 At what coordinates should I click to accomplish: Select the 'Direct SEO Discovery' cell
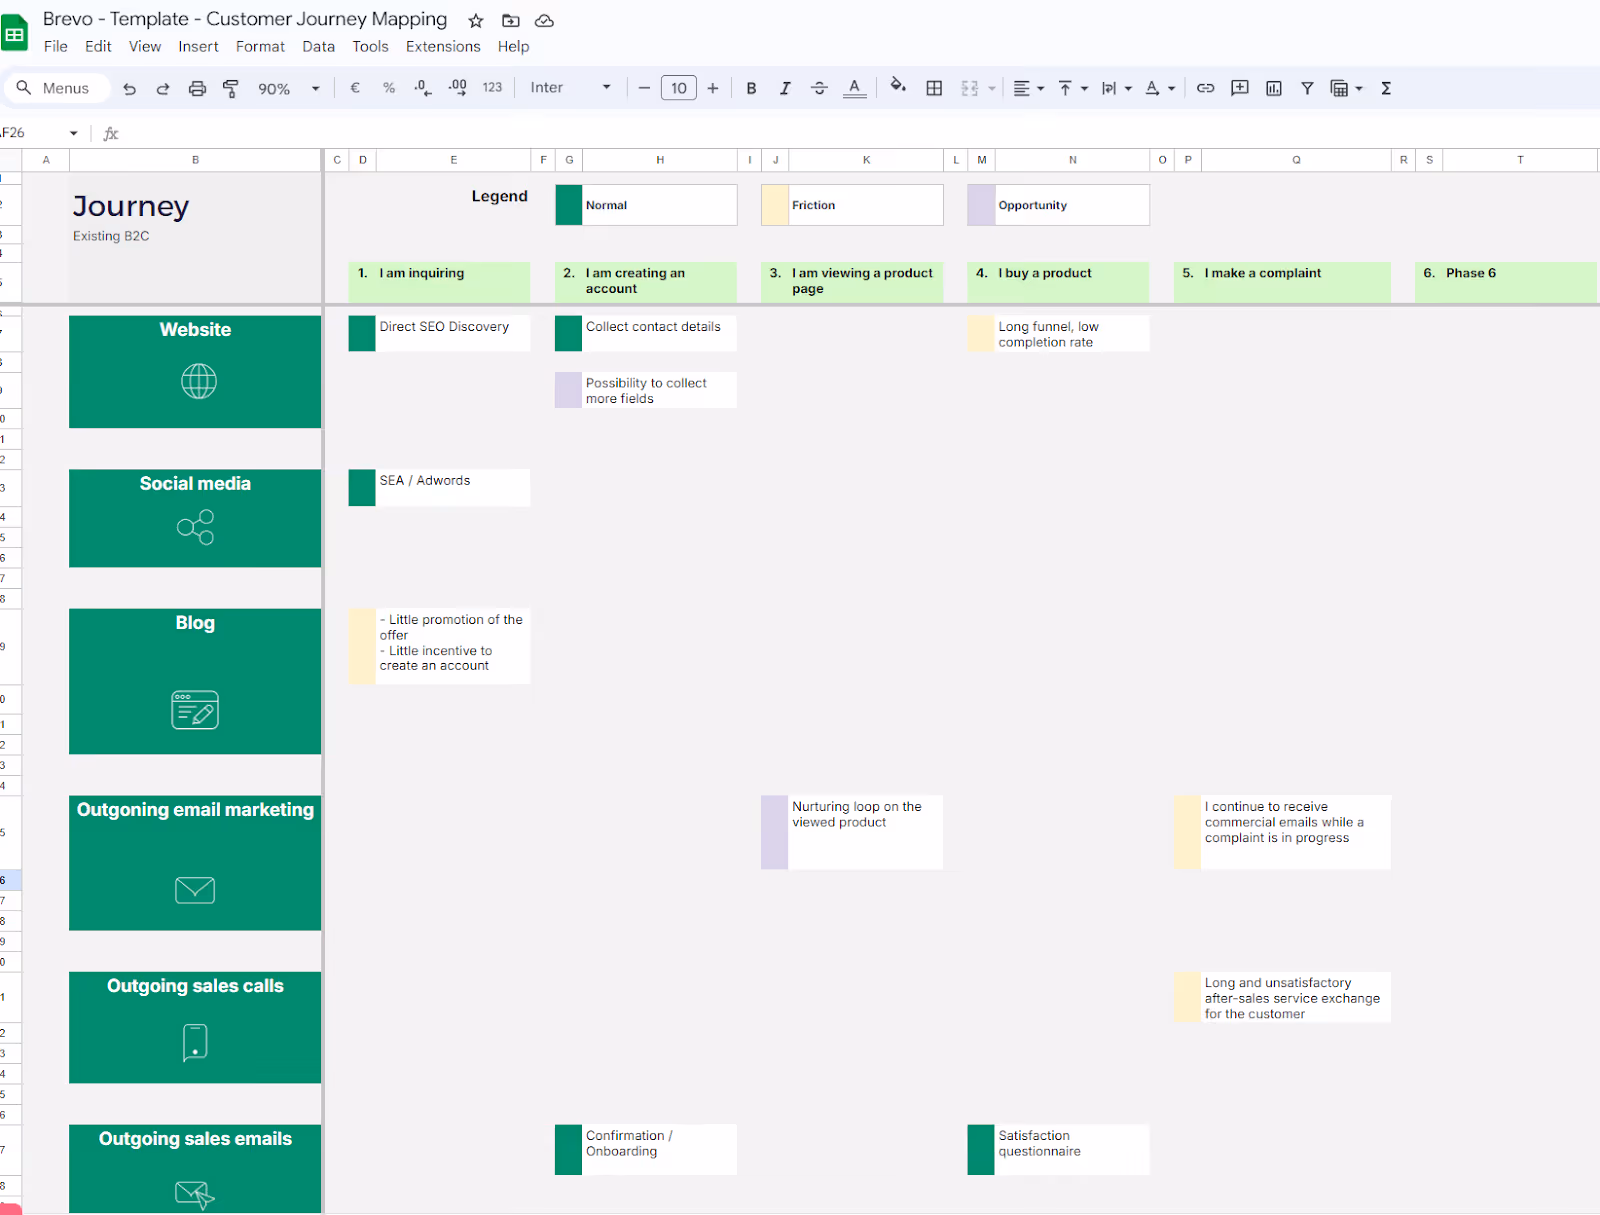(453, 333)
